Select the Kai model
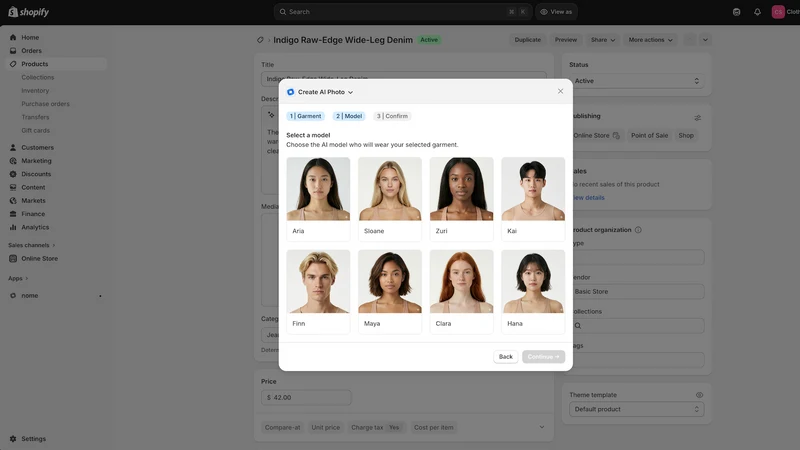This screenshot has width=800, height=450. (x=533, y=199)
